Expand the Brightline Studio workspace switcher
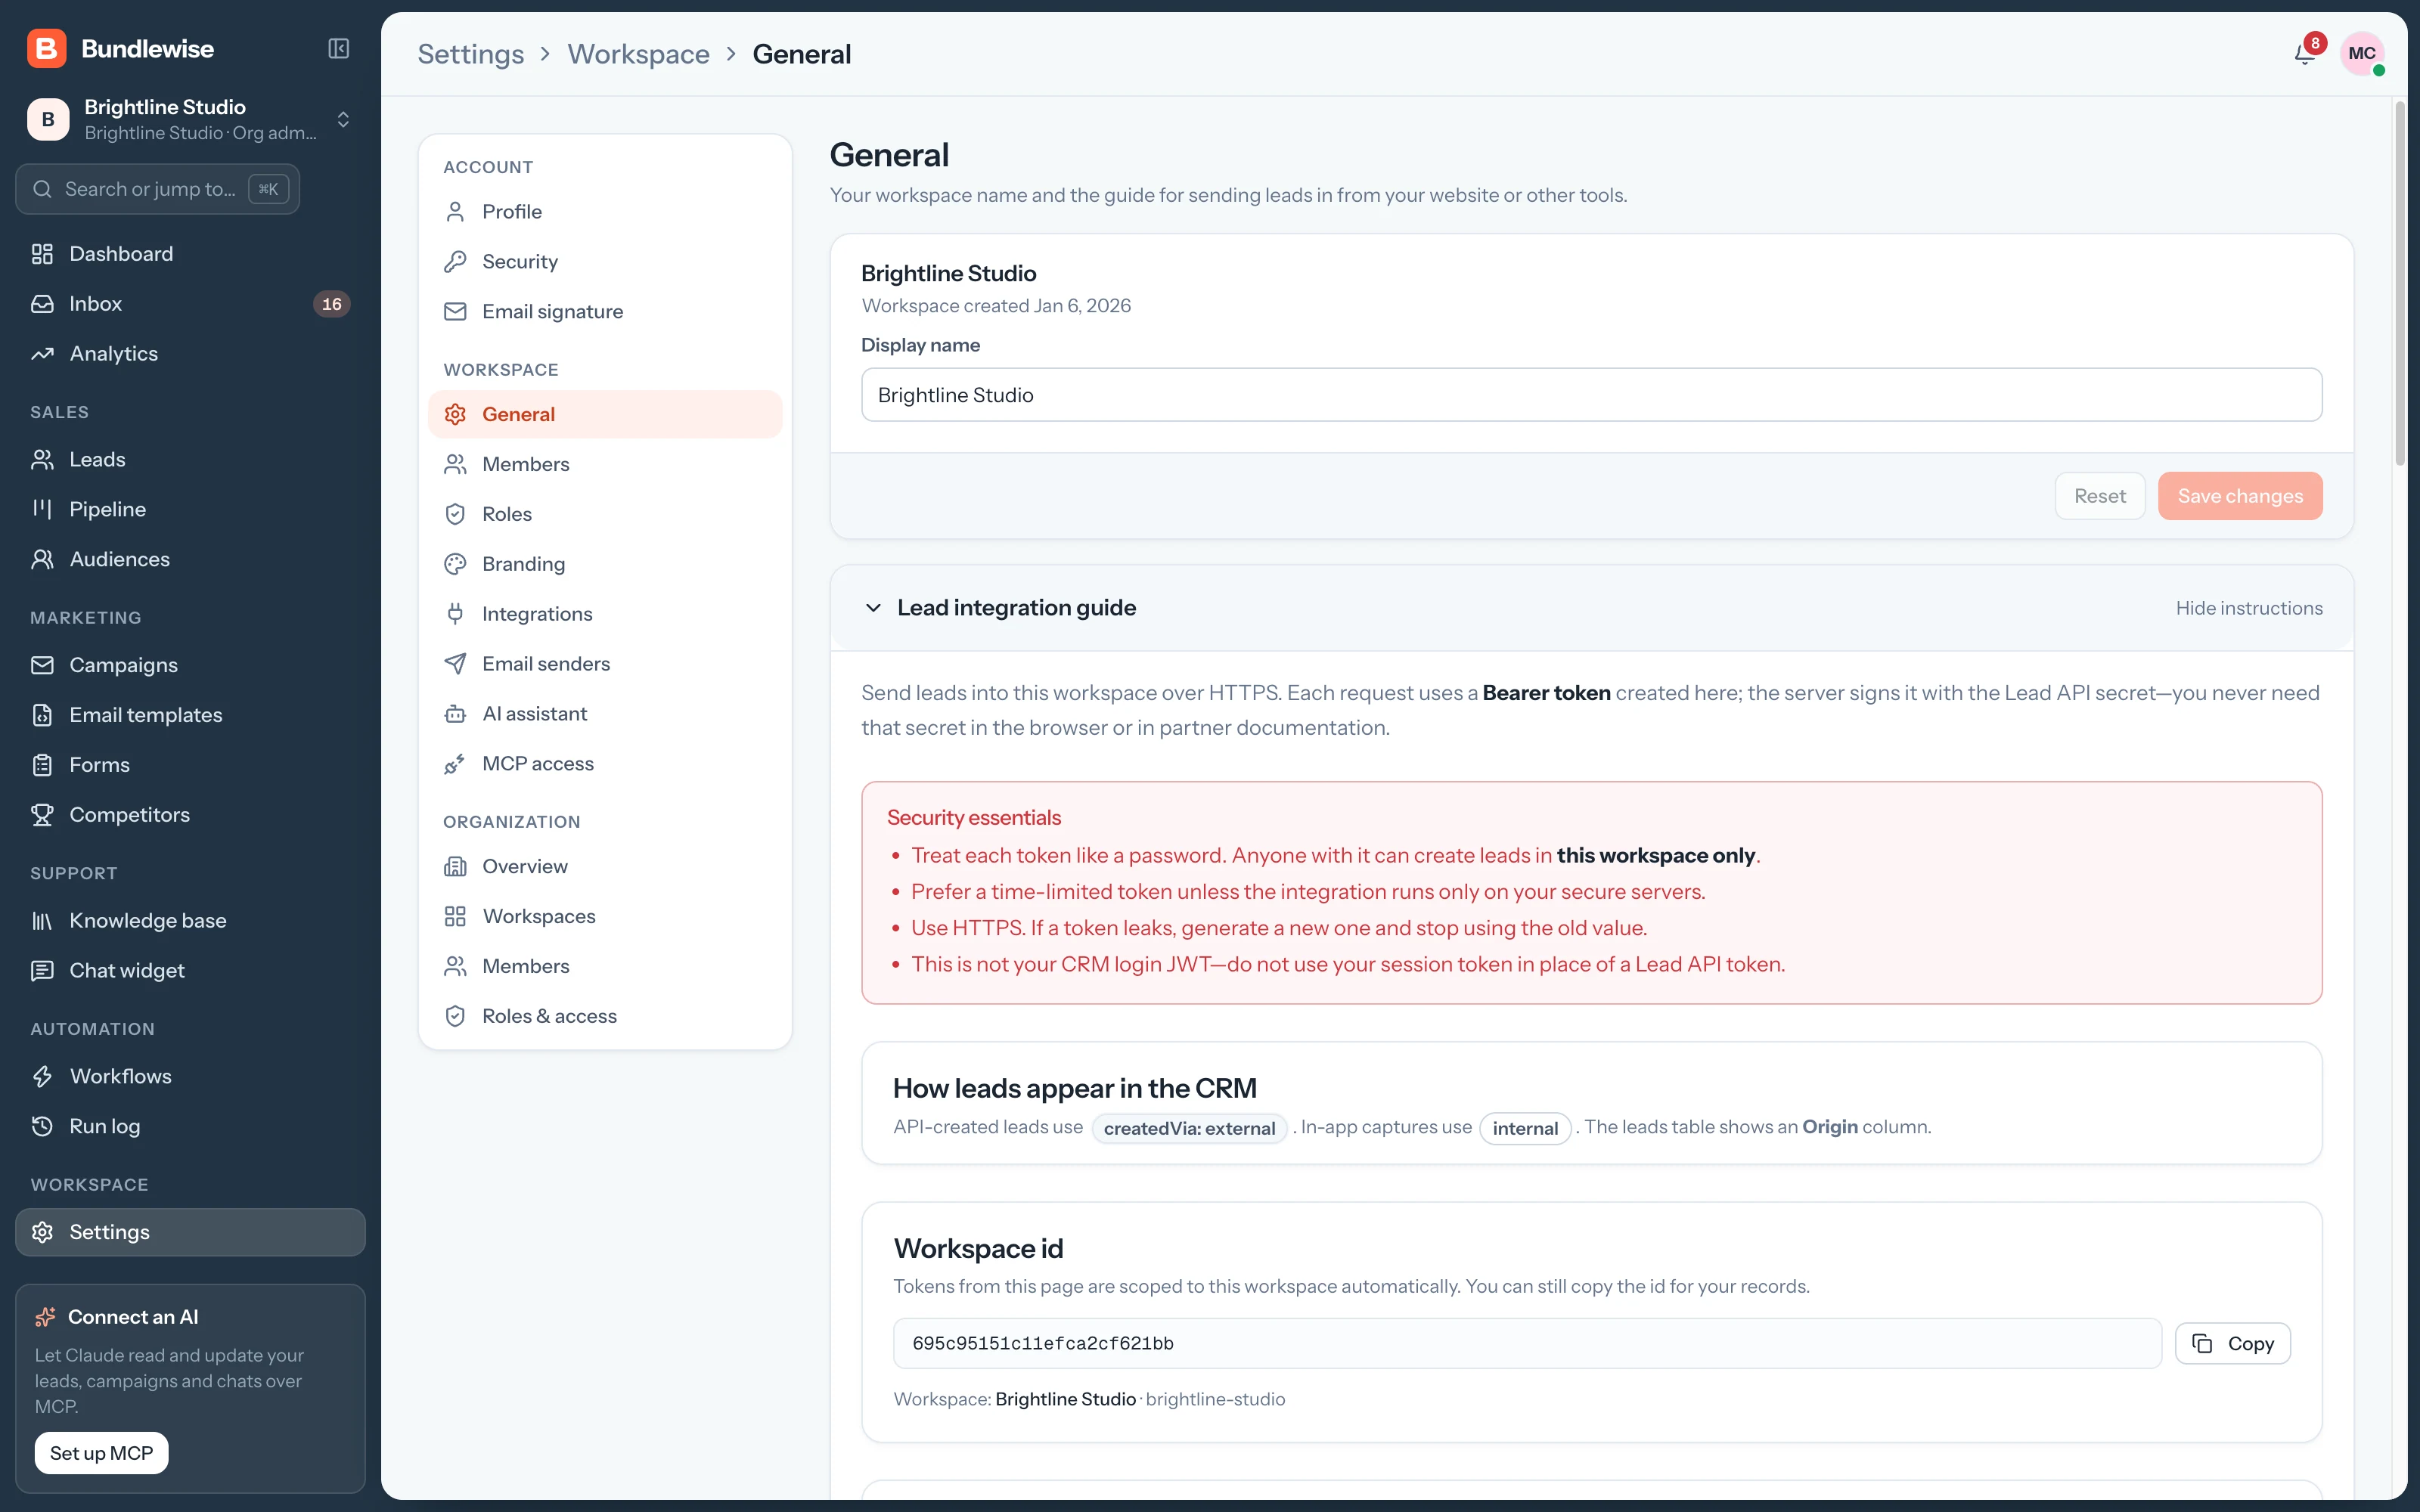2420x1512 pixels. point(190,119)
